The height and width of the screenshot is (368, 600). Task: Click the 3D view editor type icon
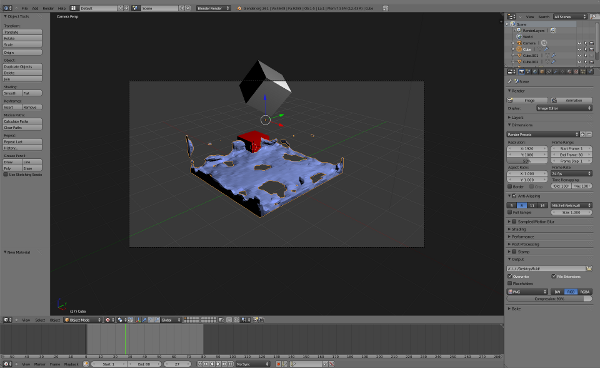coord(7,320)
